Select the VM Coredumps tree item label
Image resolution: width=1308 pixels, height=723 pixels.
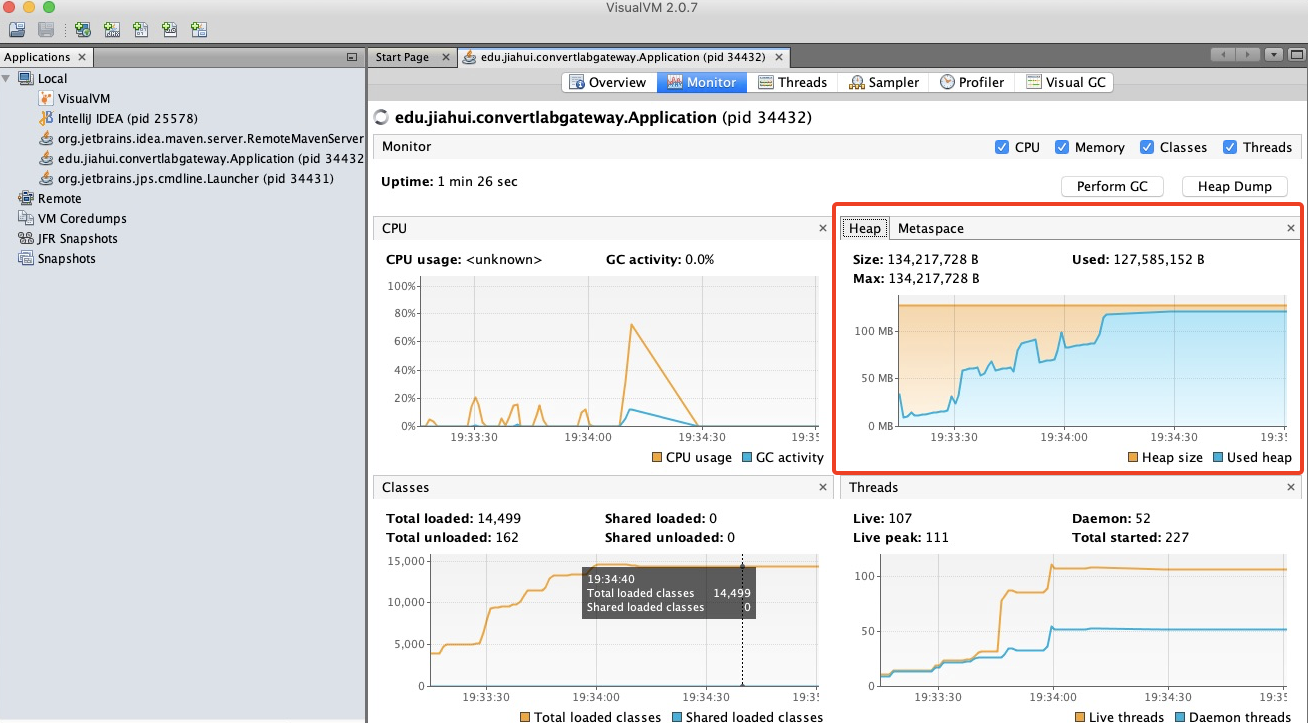pos(82,218)
